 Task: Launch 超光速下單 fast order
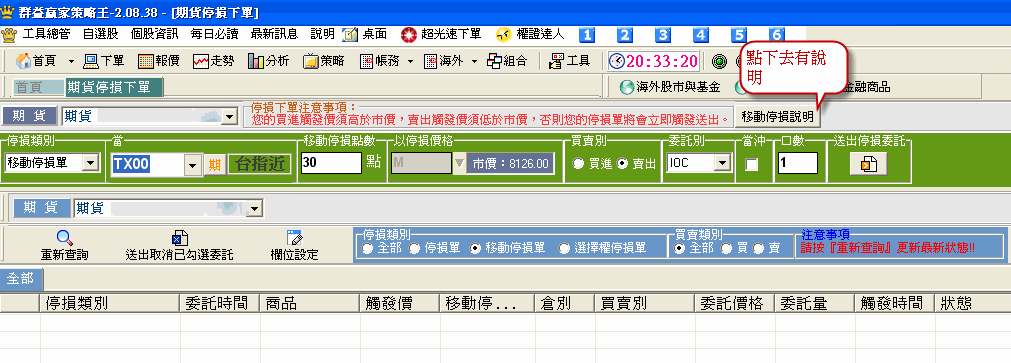(x=441, y=35)
